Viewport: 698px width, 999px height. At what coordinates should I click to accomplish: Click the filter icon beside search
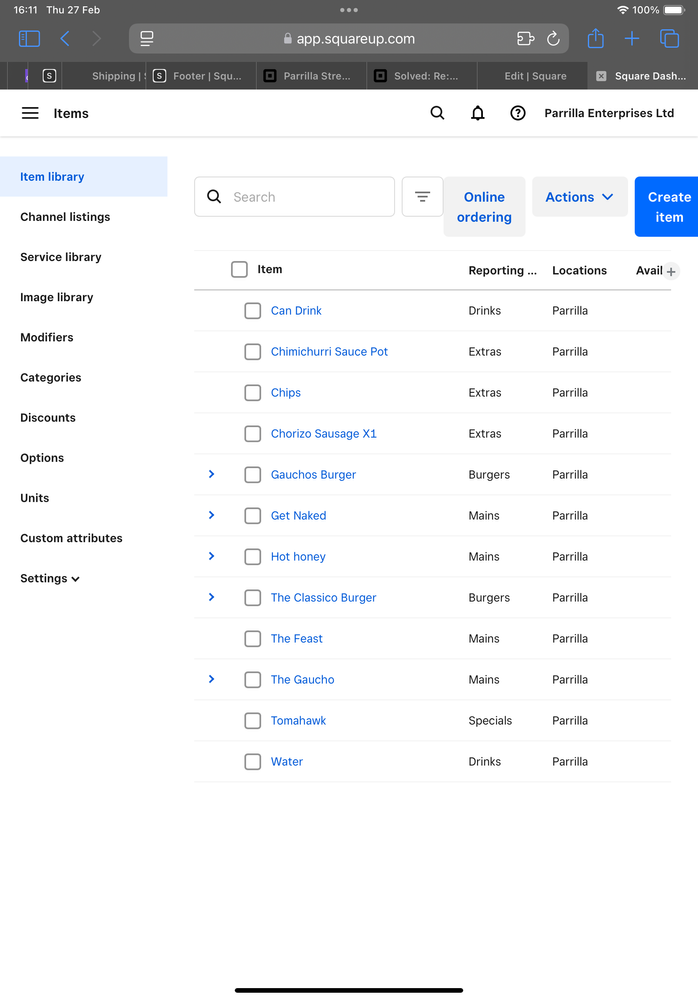pyautogui.click(x=422, y=197)
